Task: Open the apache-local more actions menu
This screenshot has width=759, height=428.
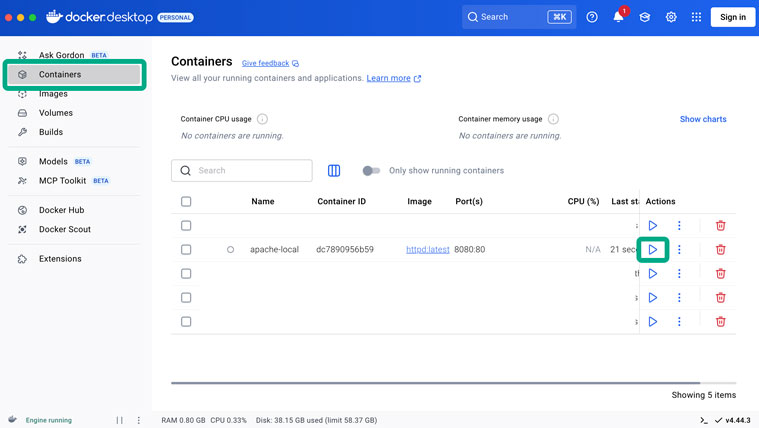Action: click(679, 249)
